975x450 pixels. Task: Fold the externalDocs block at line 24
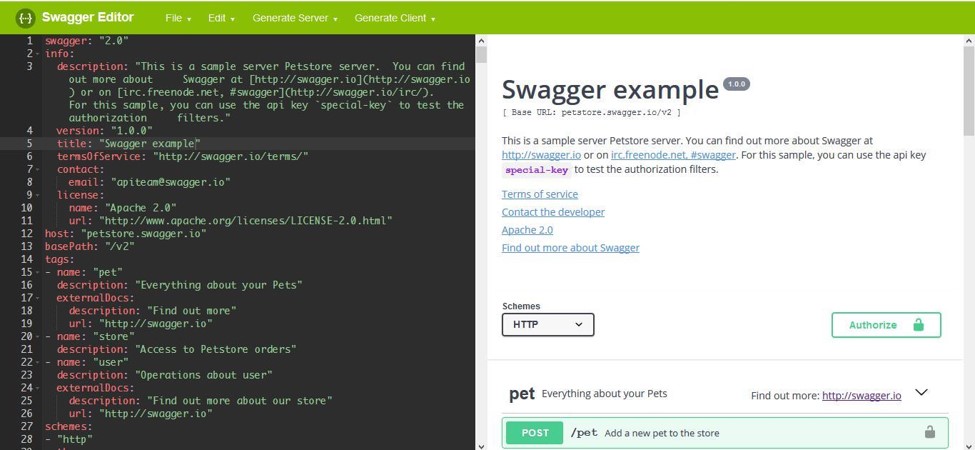(37, 388)
